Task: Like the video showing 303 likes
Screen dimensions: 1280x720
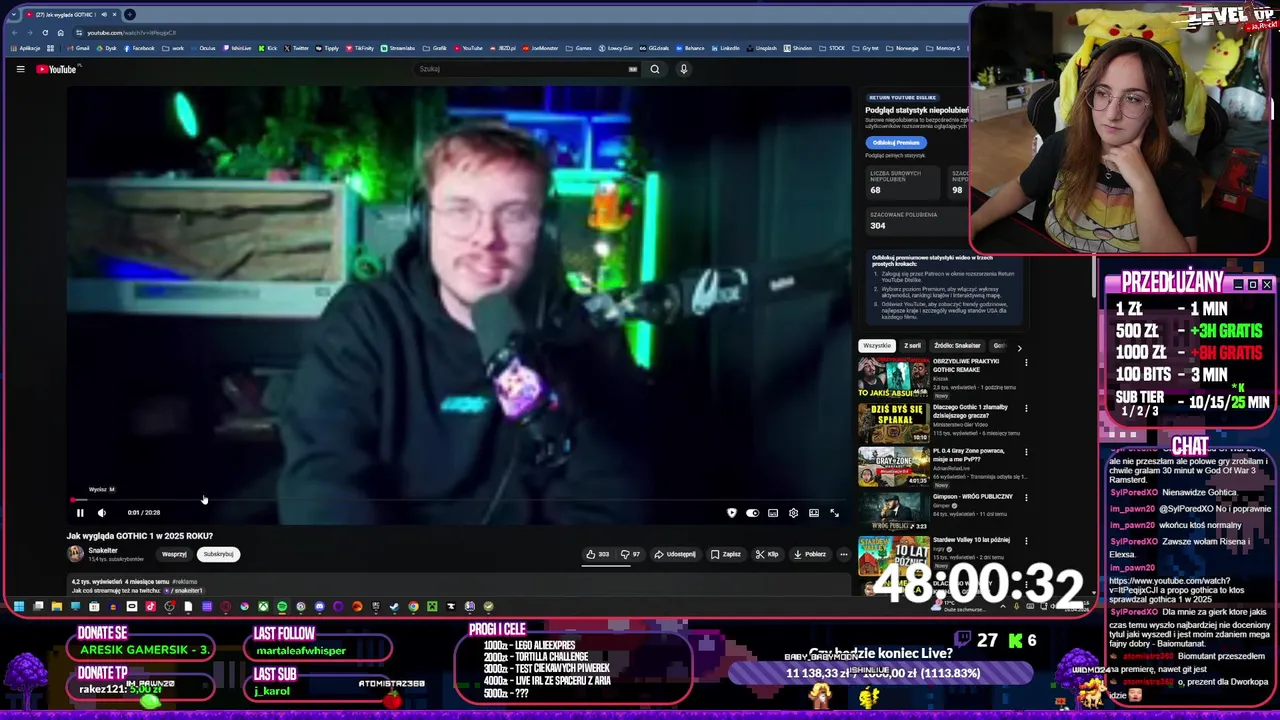Action: [598, 554]
